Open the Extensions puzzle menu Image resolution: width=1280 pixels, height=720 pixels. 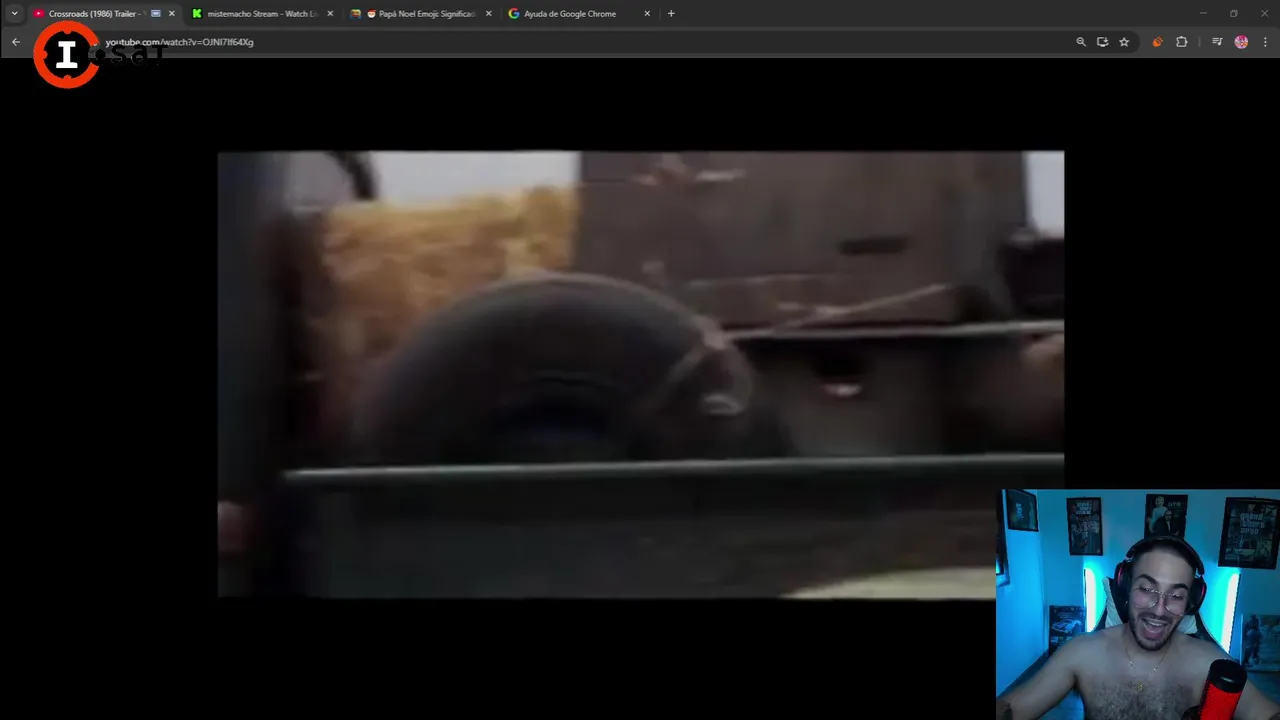[x=1181, y=42]
